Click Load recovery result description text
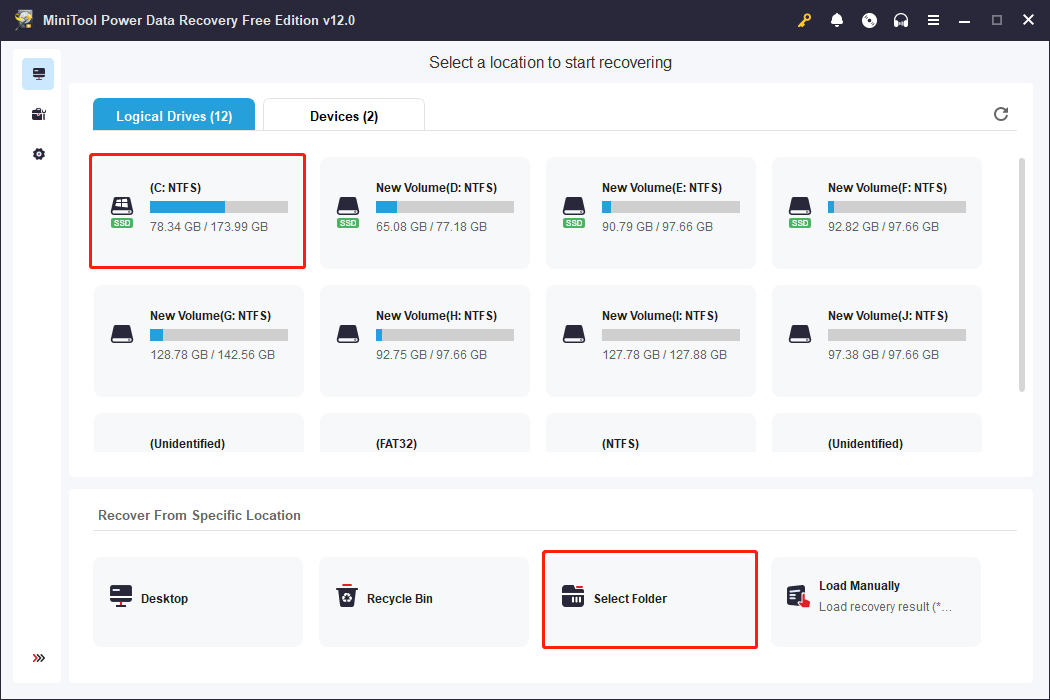 [885, 607]
